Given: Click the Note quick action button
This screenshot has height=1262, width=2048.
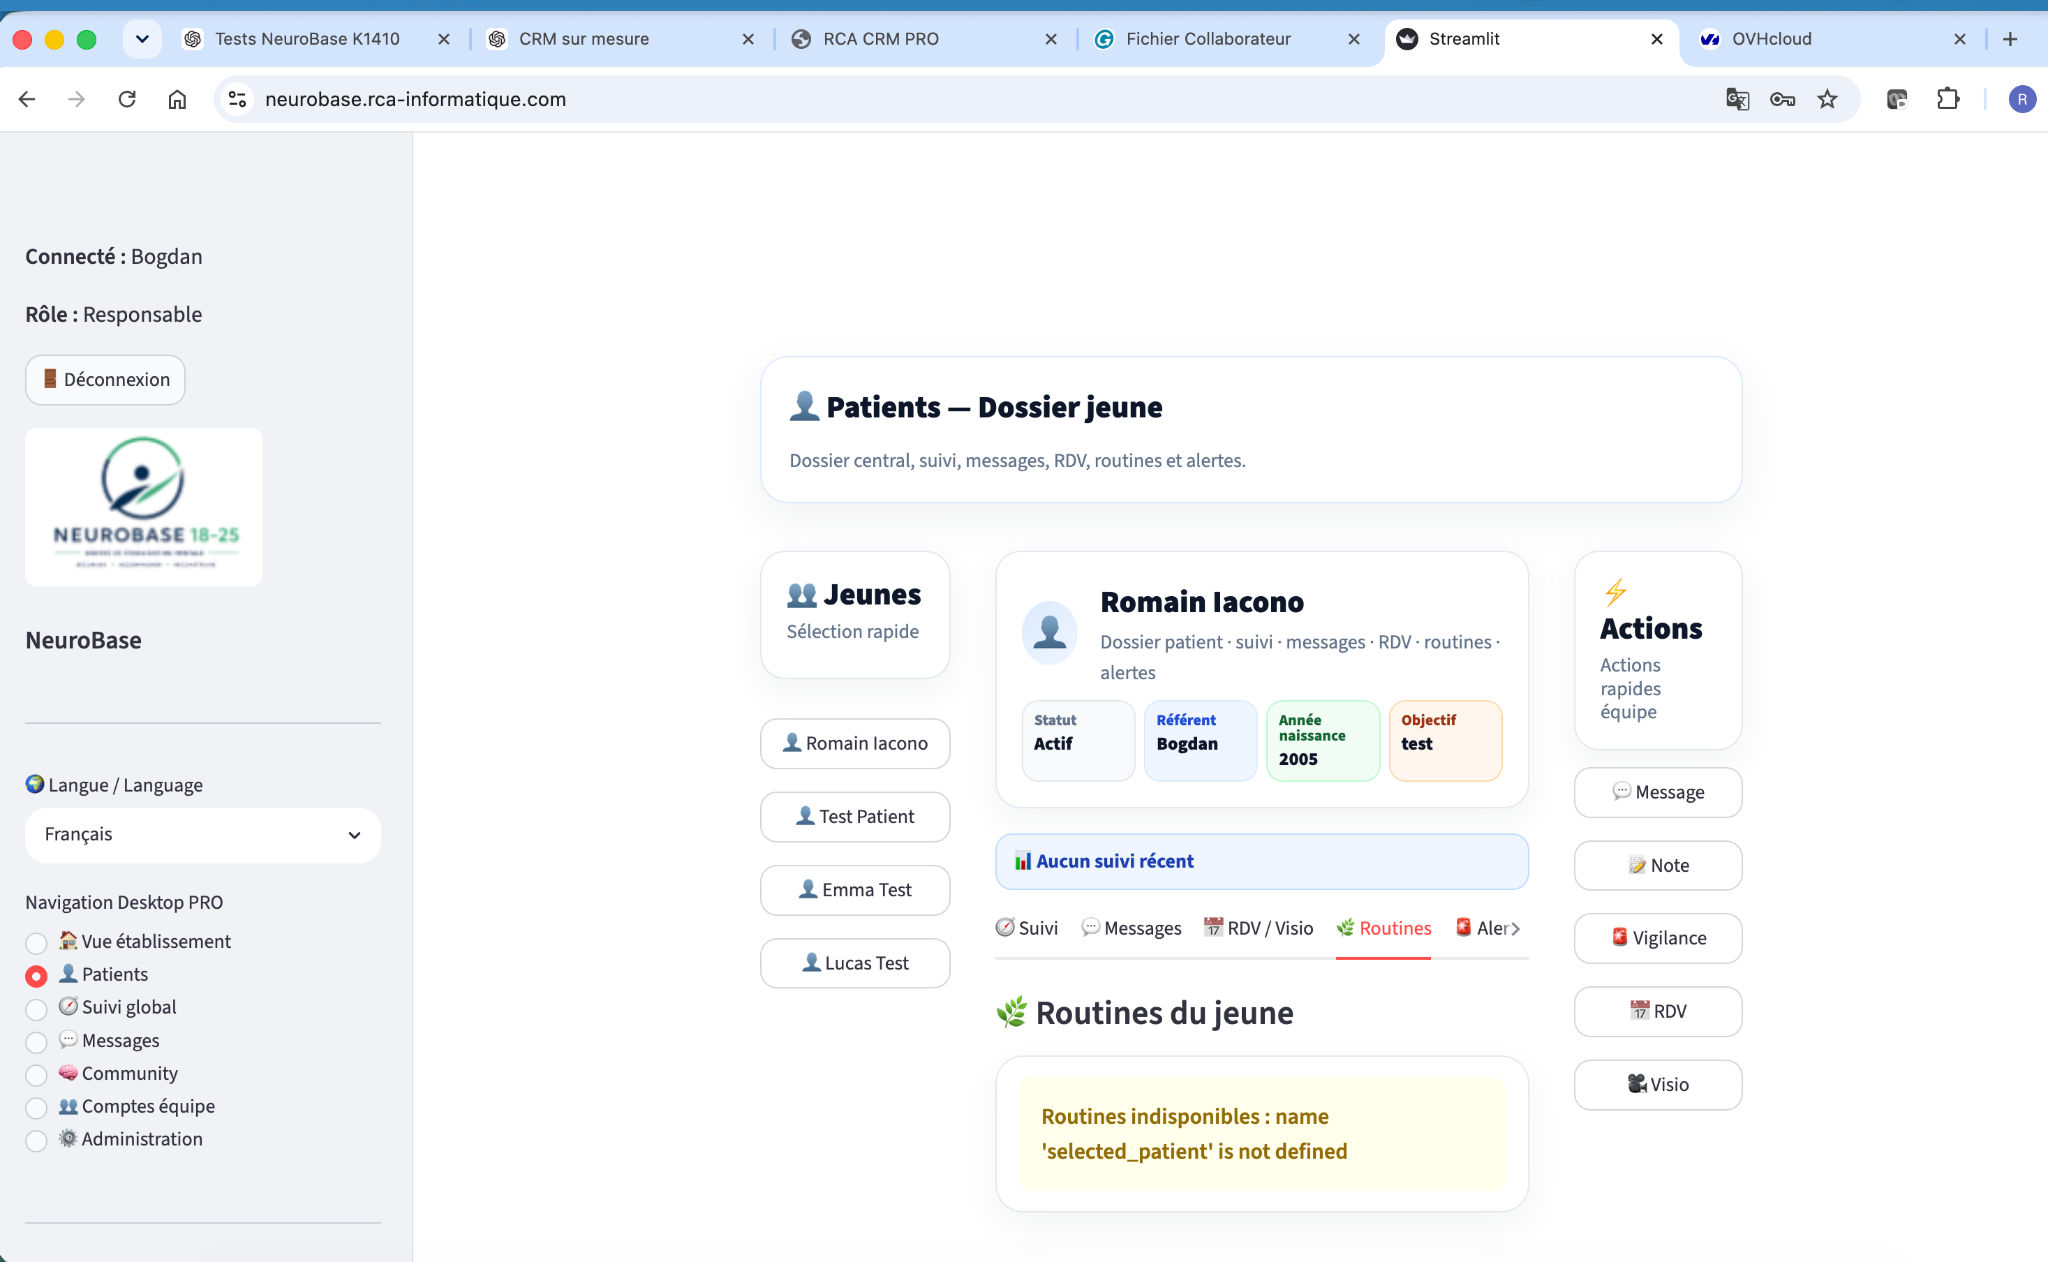Looking at the screenshot, I should (1658, 865).
